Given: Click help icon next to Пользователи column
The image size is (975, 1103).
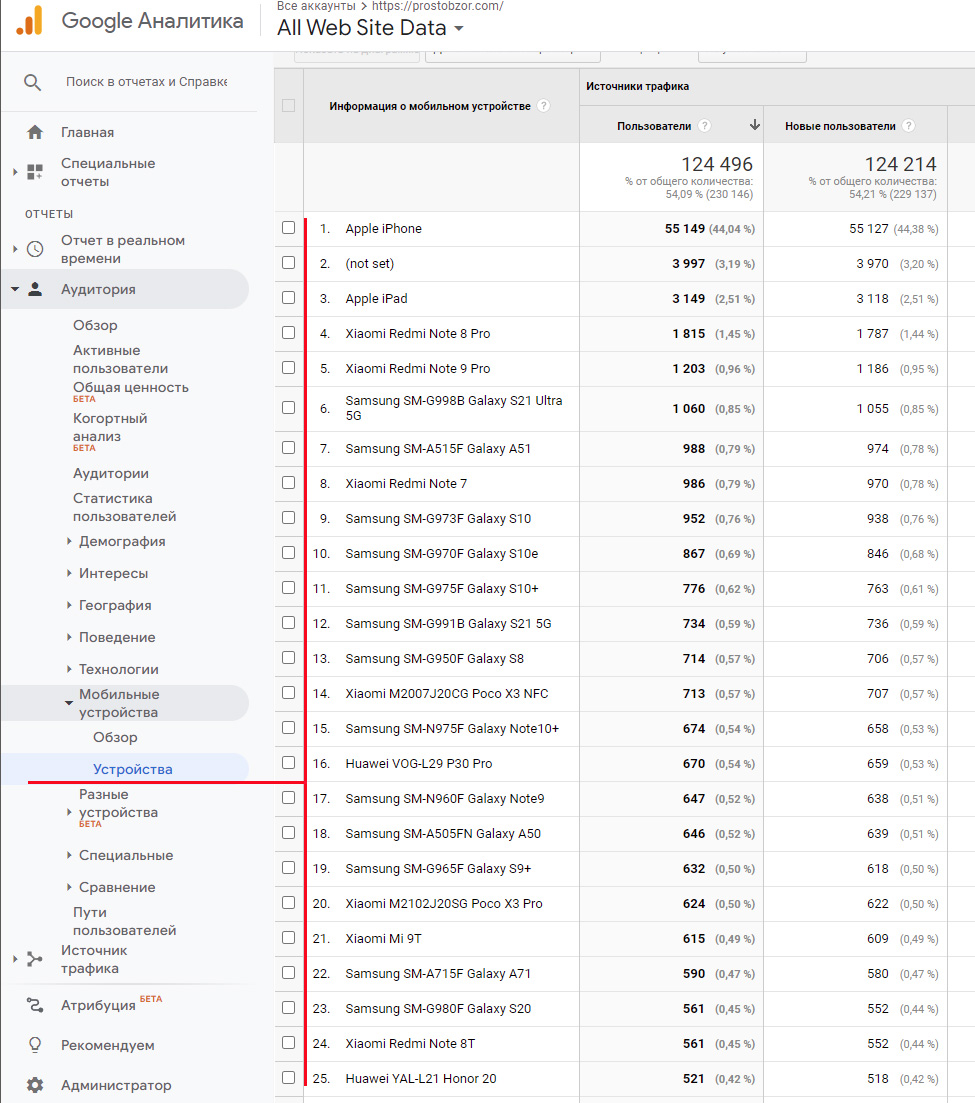Looking at the screenshot, I should [705, 126].
